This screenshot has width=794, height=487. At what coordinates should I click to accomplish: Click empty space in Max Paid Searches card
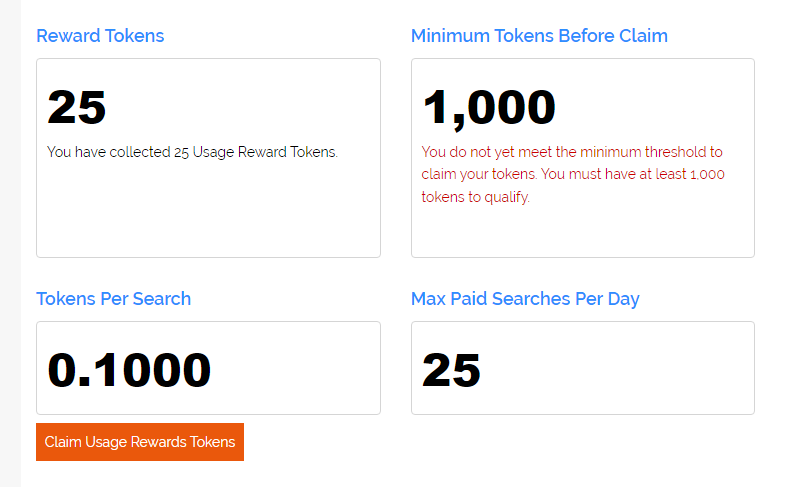click(618, 369)
